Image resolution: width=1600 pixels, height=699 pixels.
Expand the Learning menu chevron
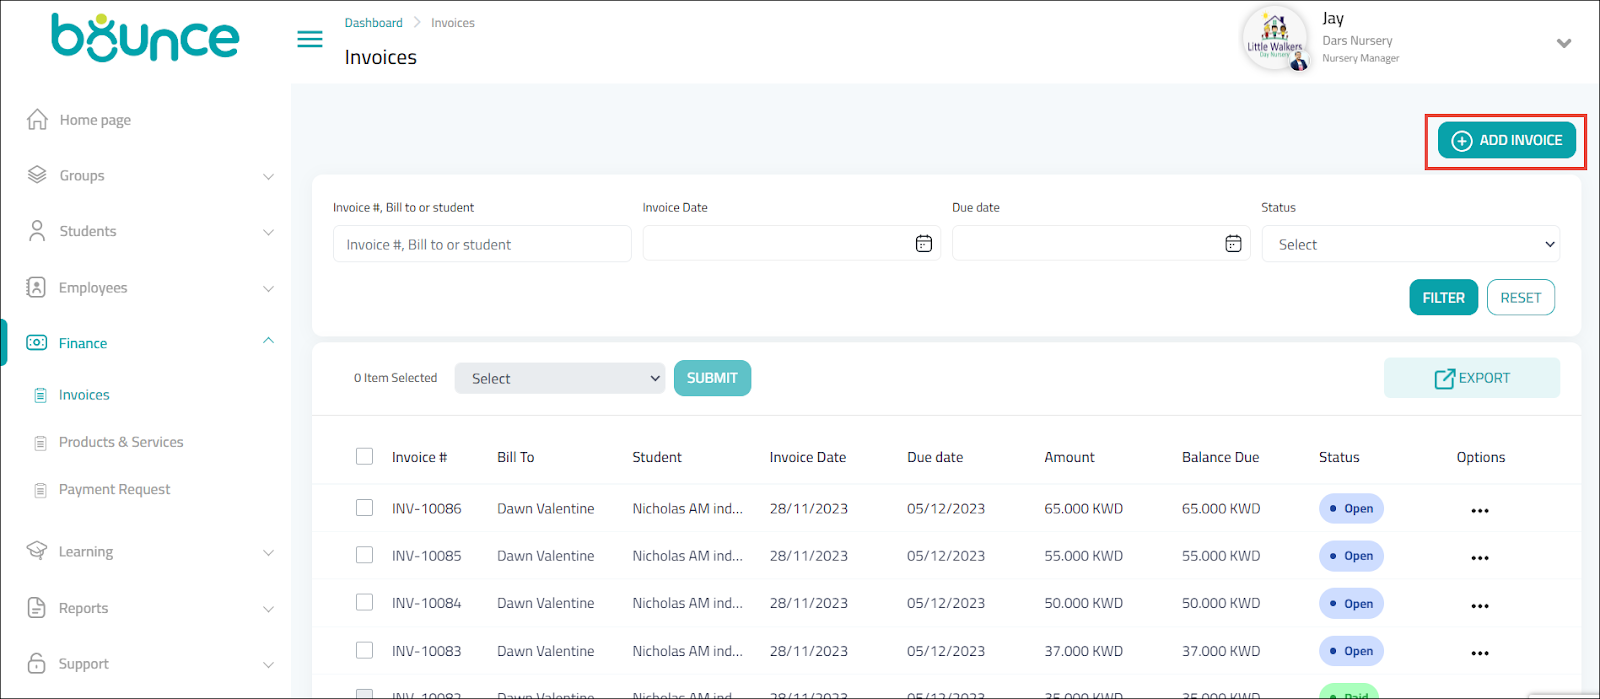(x=268, y=553)
